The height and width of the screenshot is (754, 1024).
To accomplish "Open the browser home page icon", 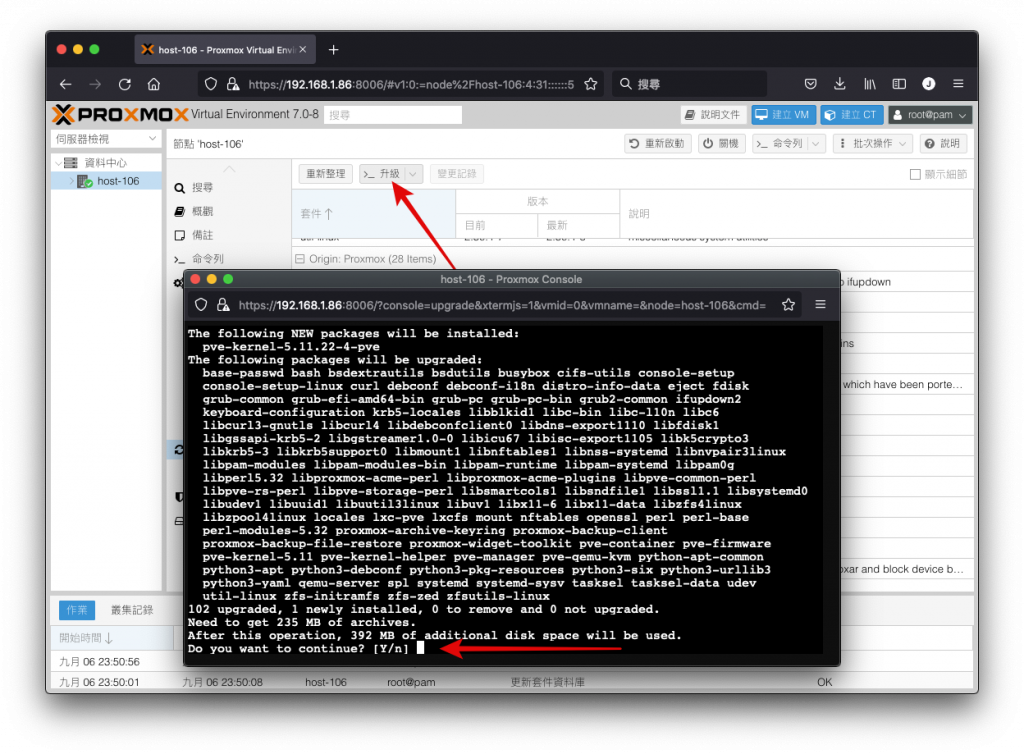I will pyautogui.click(x=154, y=84).
